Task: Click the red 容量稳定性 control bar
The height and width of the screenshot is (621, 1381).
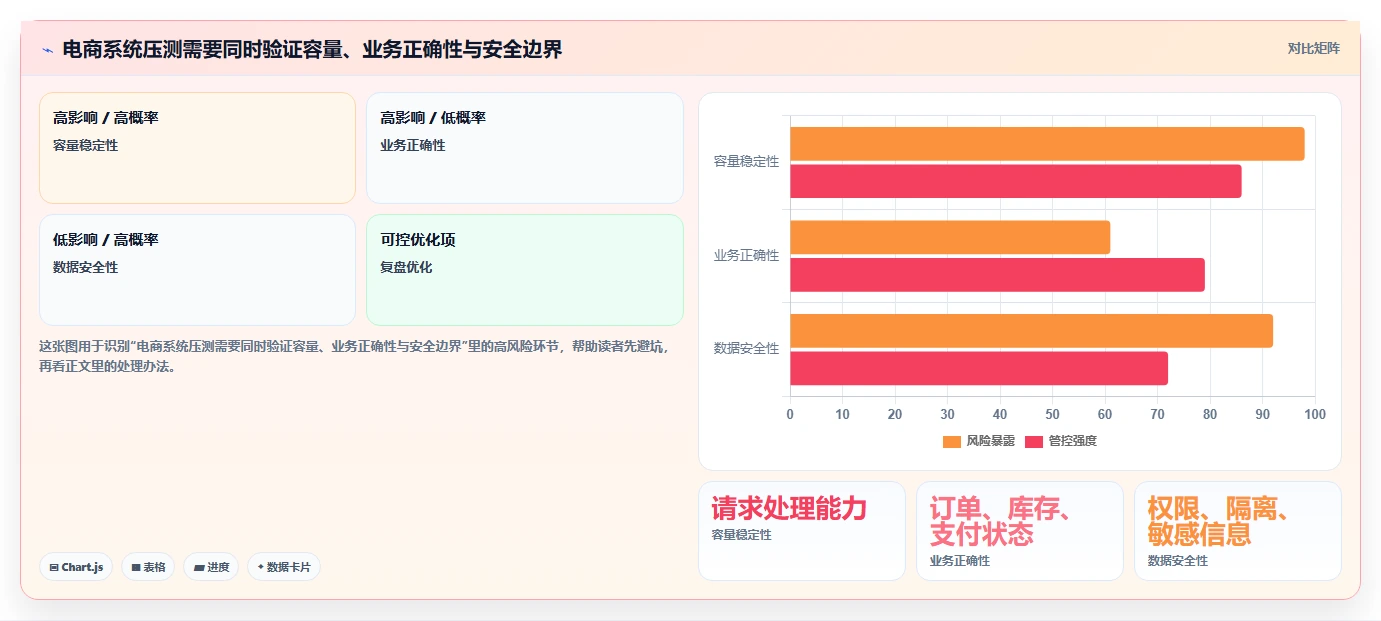Action: [x=1016, y=181]
